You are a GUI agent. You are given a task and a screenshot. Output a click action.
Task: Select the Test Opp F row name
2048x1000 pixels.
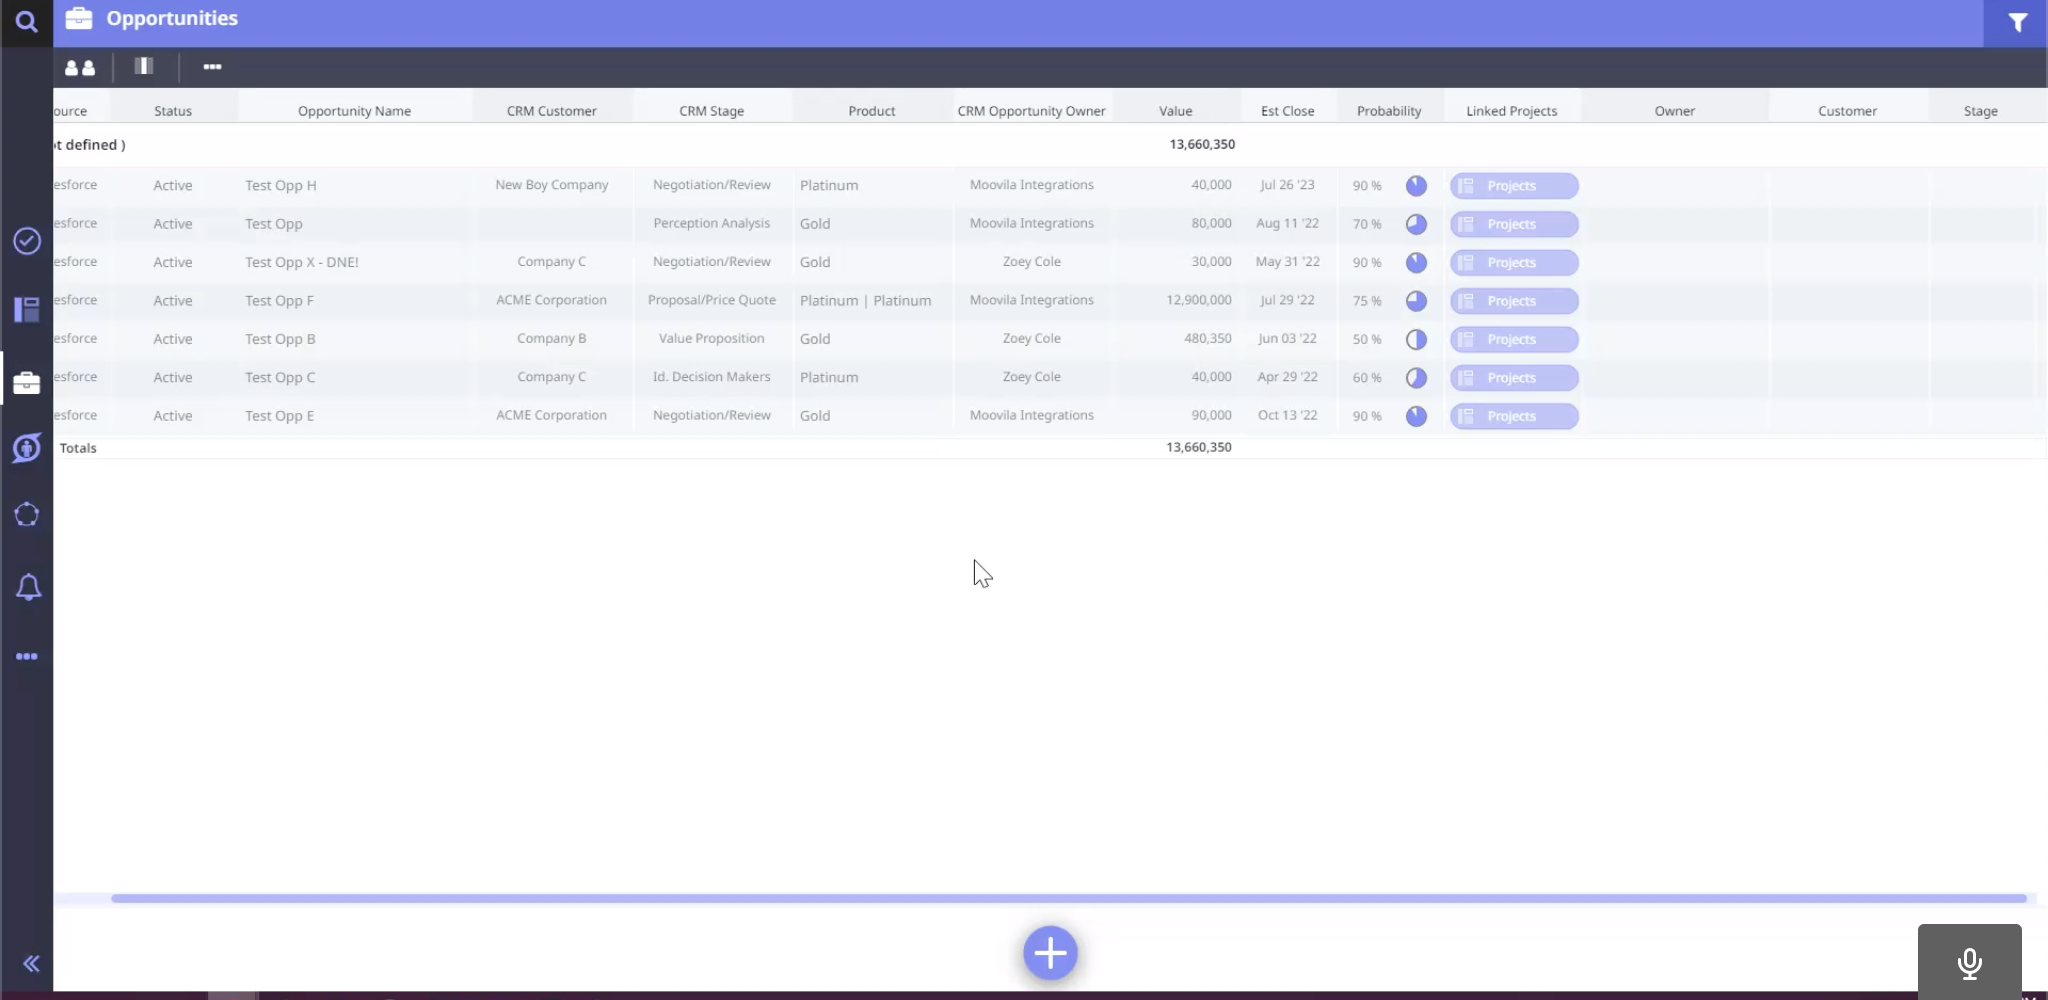click(x=280, y=301)
